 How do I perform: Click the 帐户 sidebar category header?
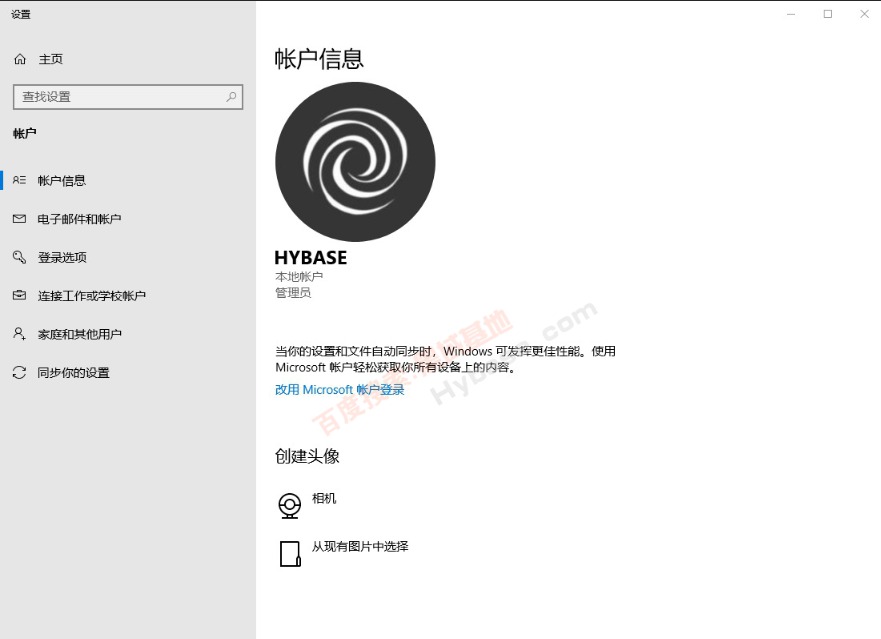pyautogui.click(x=25, y=133)
